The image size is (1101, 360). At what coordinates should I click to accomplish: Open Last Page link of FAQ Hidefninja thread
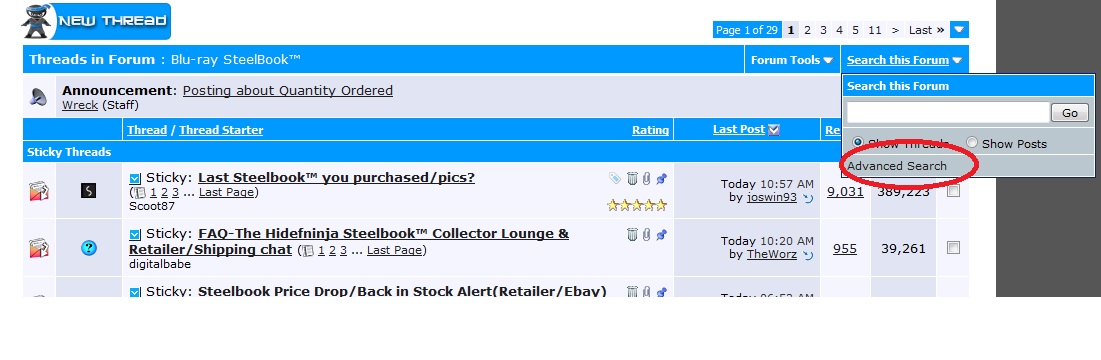coord(395,251)
